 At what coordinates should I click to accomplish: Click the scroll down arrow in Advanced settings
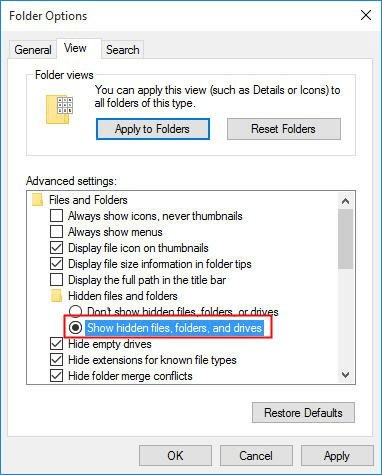(346, 375)
